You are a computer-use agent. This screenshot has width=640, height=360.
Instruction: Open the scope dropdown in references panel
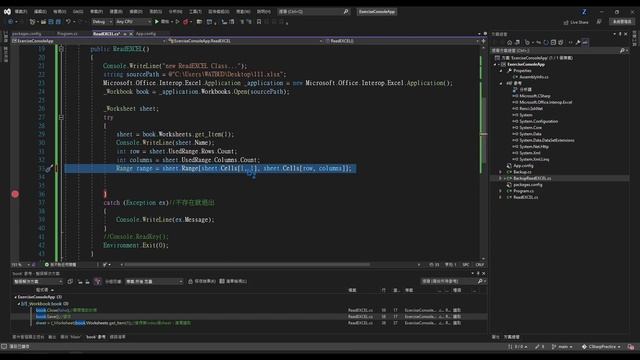click(38, 282)
